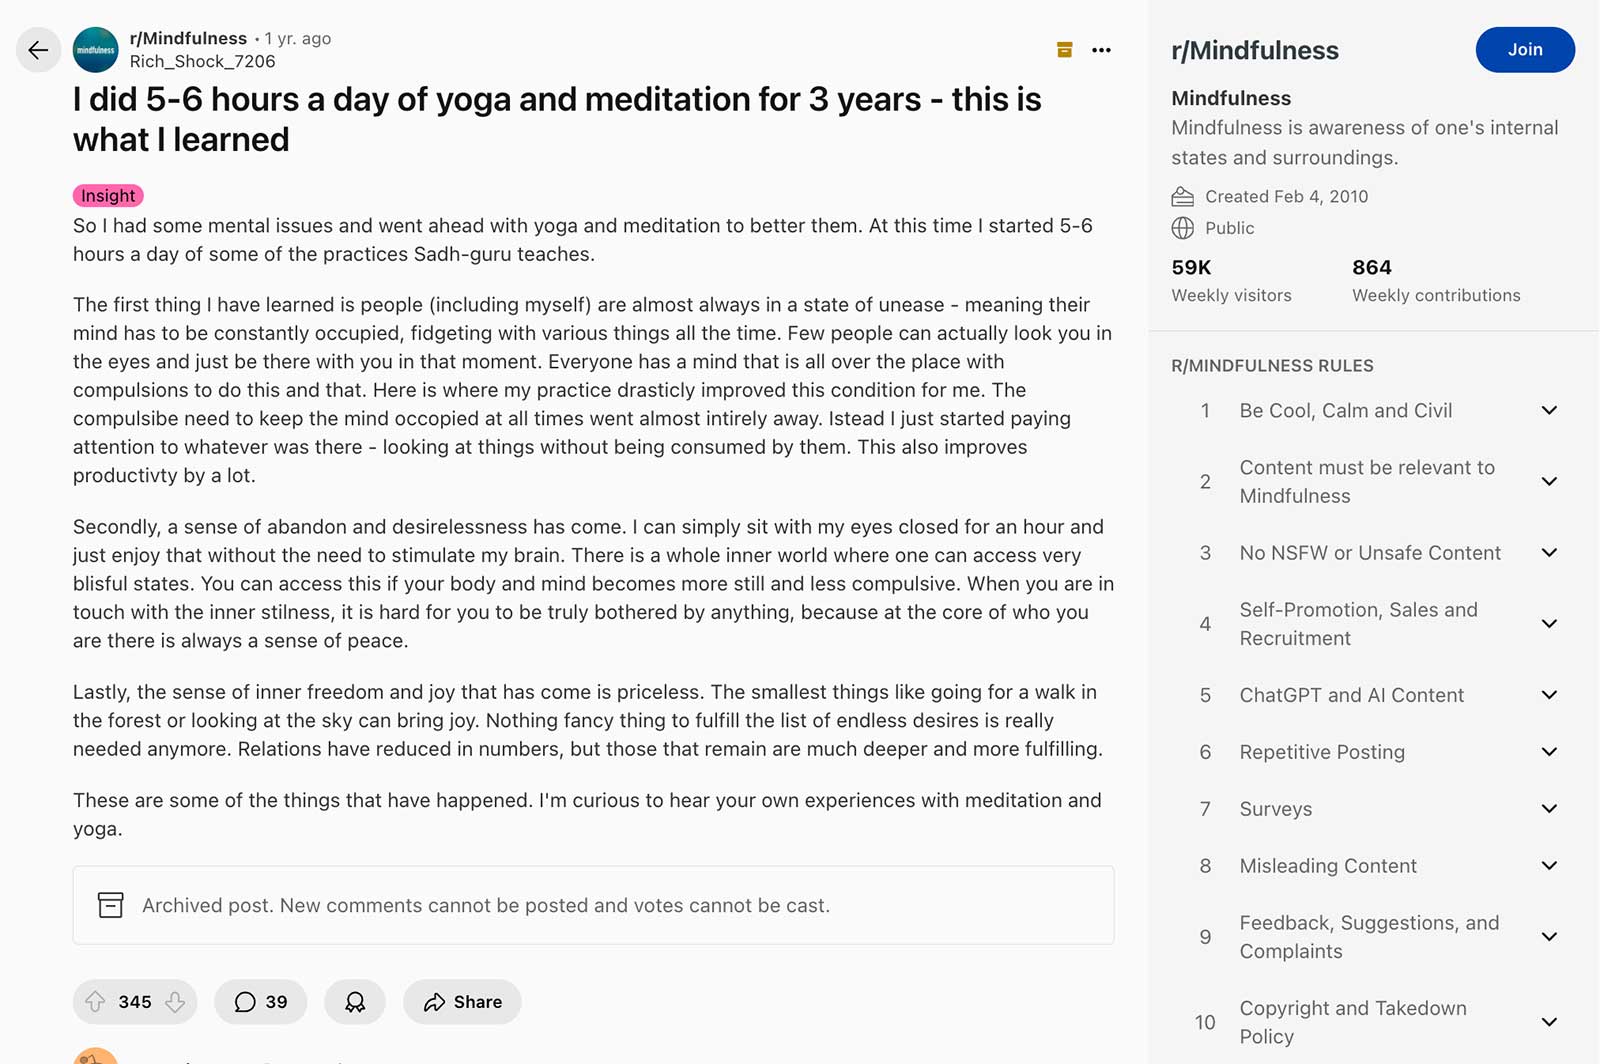Expand the ChatGPT and AI Content rule

click(1549, 694)
